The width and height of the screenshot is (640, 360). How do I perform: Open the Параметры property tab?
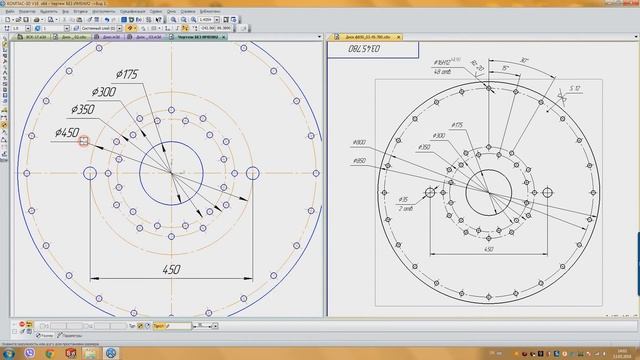[x=70, y=336]
